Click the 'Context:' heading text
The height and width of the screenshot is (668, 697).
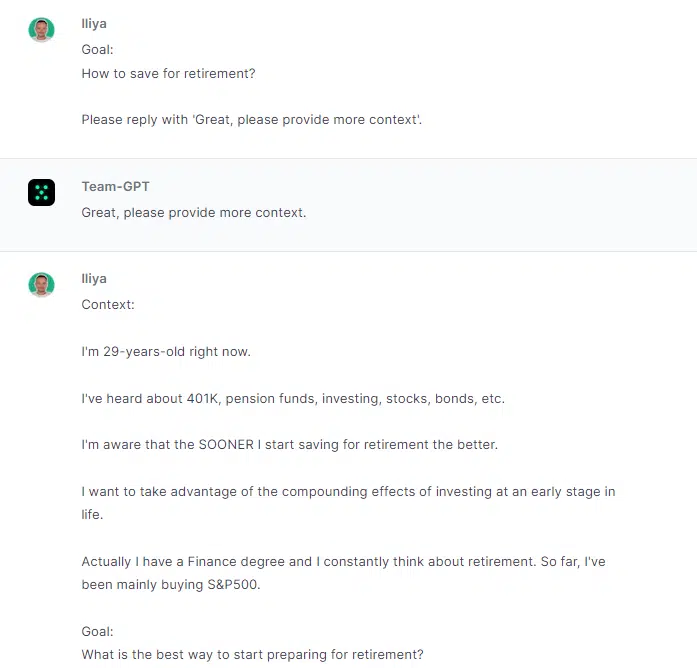pyautogui.click(x=108, y=304)
